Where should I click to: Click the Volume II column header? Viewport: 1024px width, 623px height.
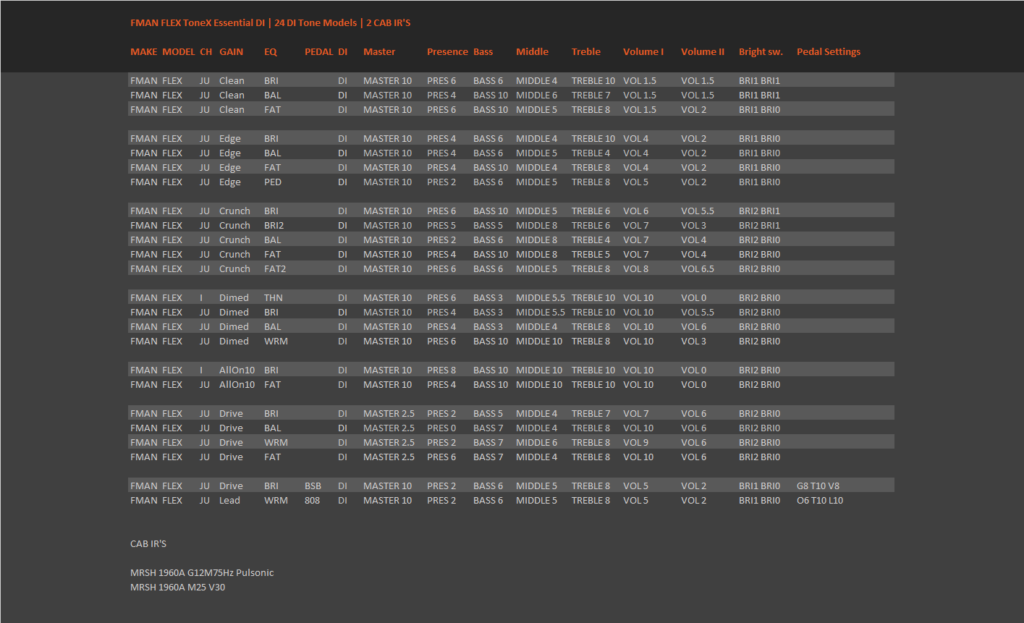[x=703, y=52]
